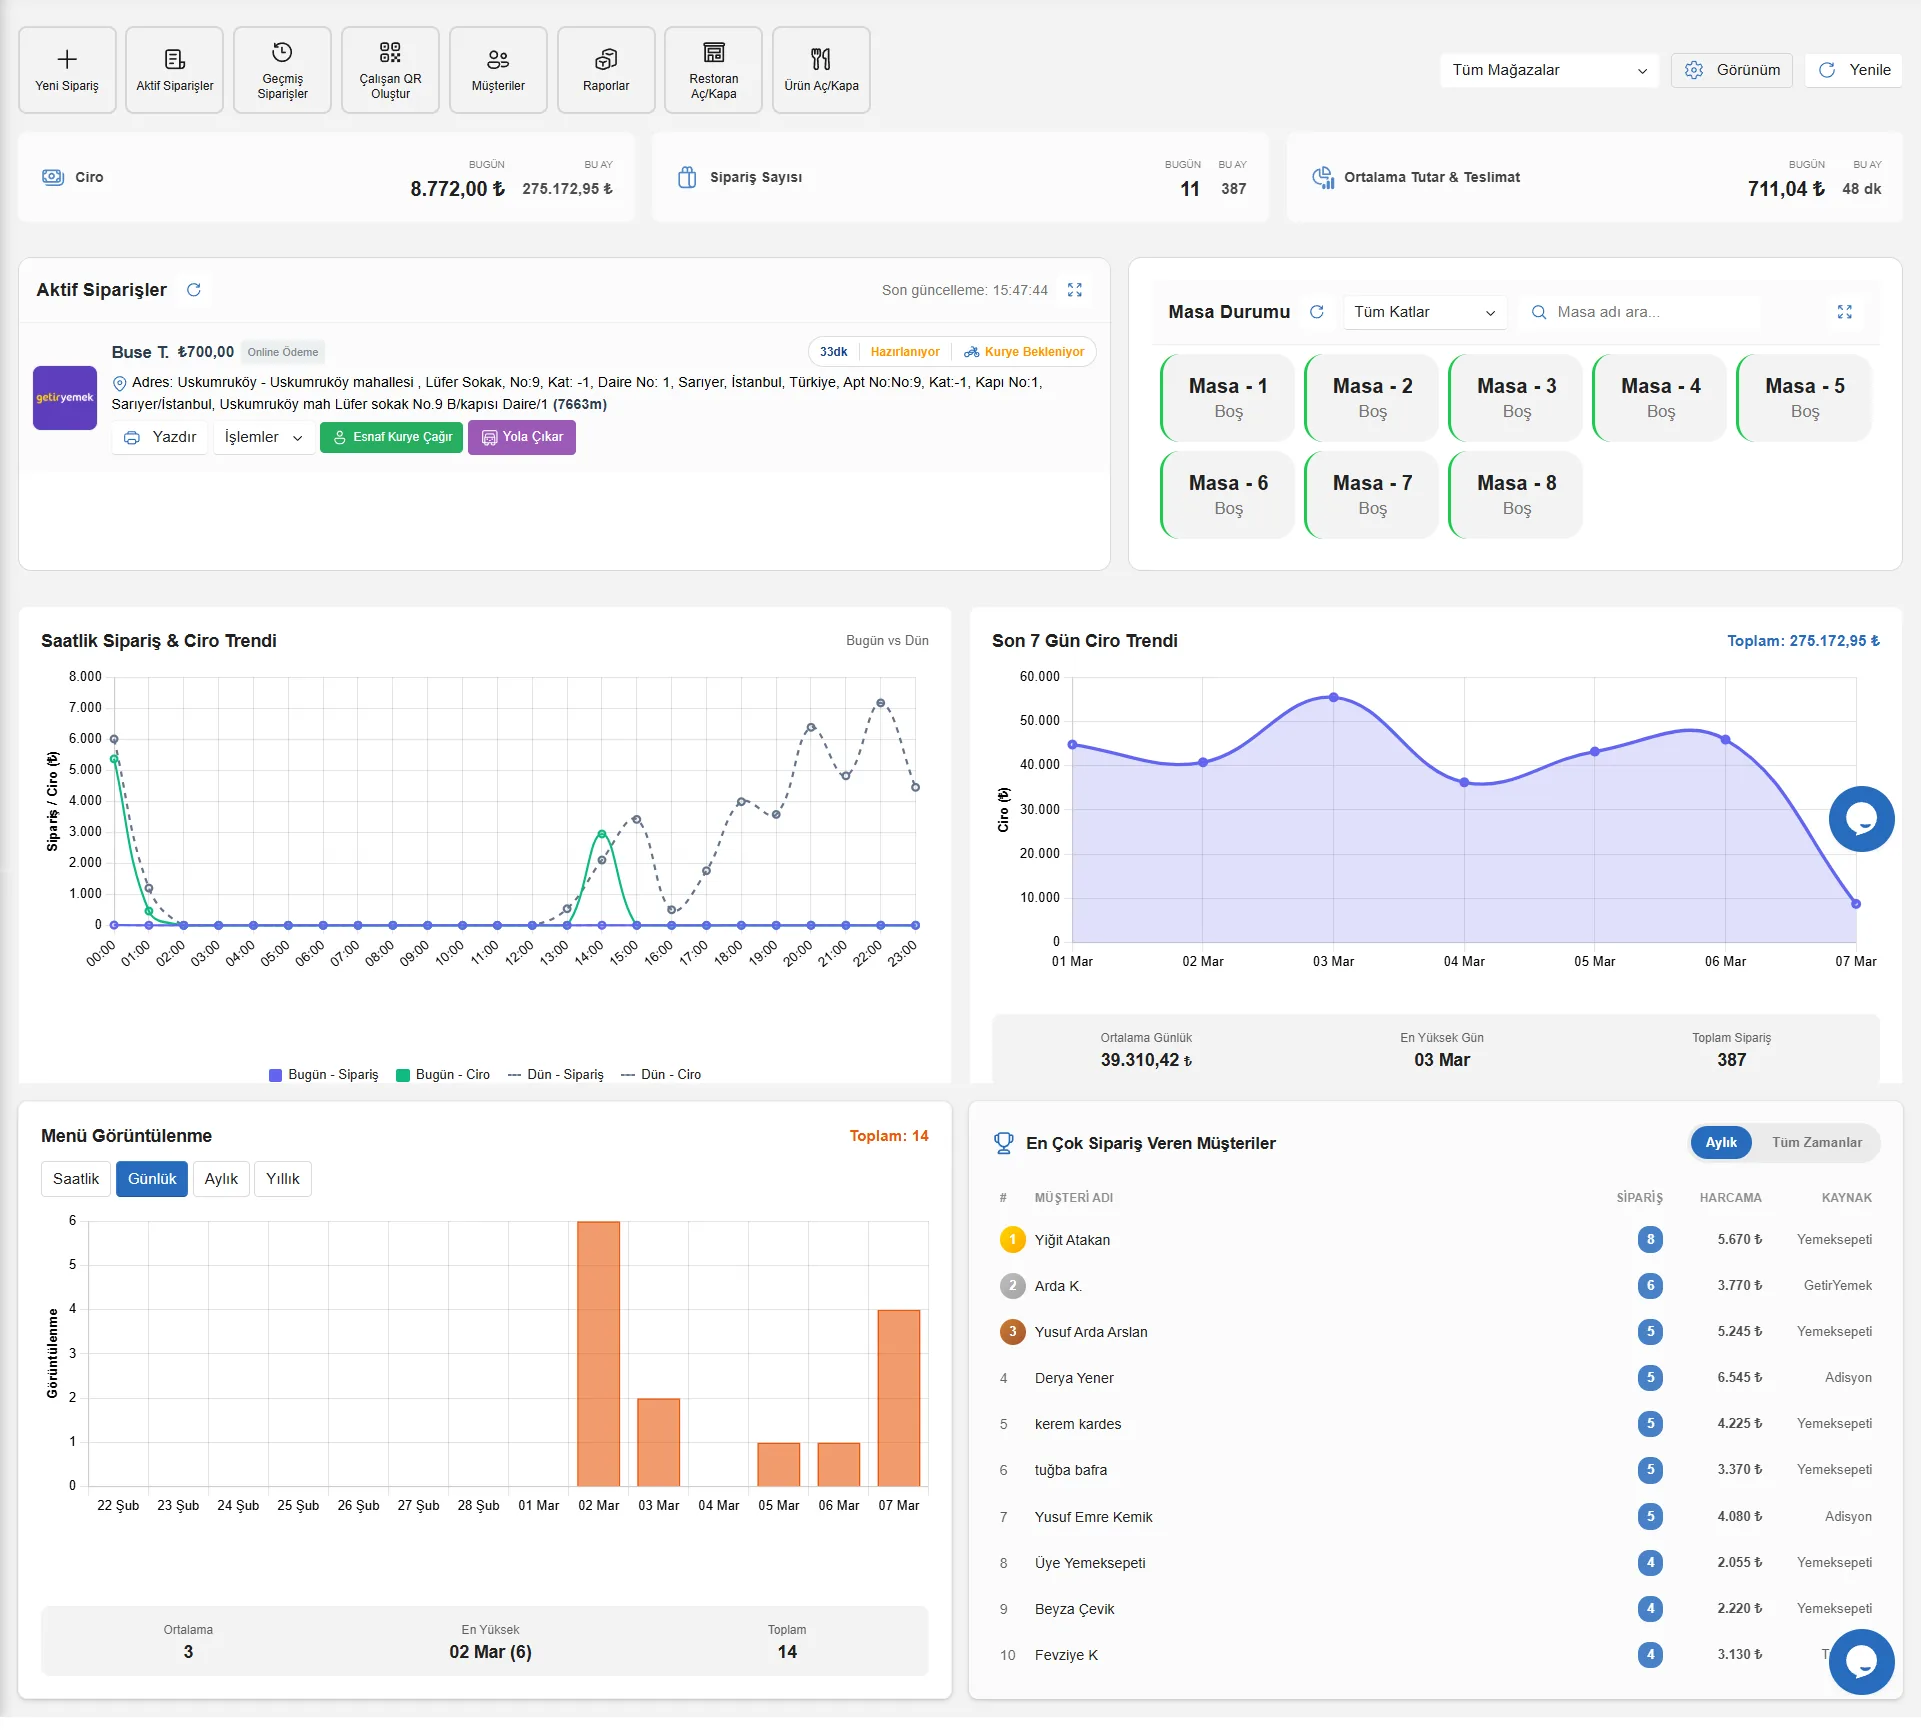Switch customer ranking to Tüm Zamanlar
1921x1735 pixels.
click(1816, 1143)
